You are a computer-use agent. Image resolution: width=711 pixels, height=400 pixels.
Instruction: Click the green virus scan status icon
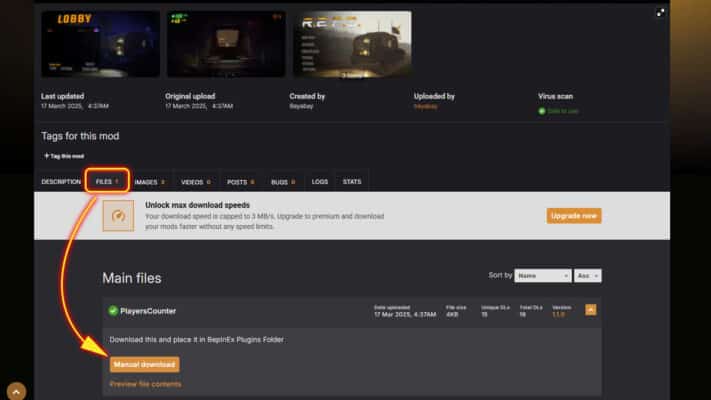tap(543, 111)
